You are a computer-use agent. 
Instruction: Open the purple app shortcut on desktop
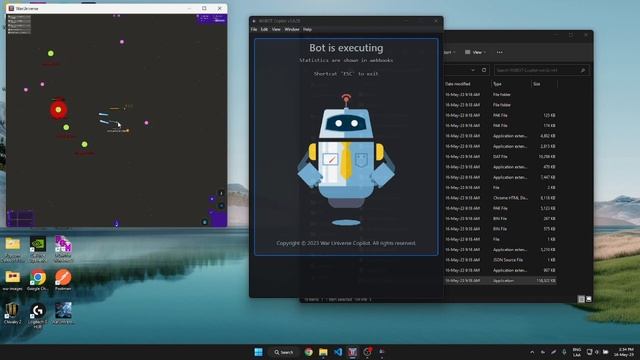click(x=63, y=249)
